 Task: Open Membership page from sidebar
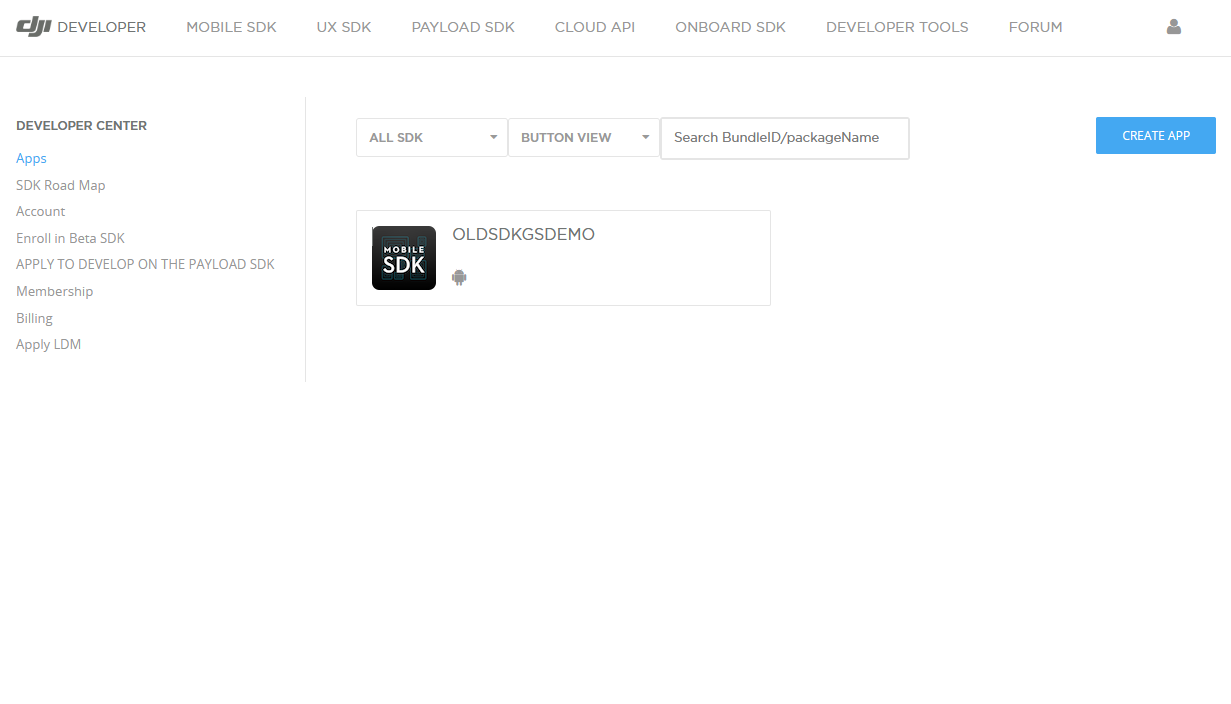tap(54, 291)
